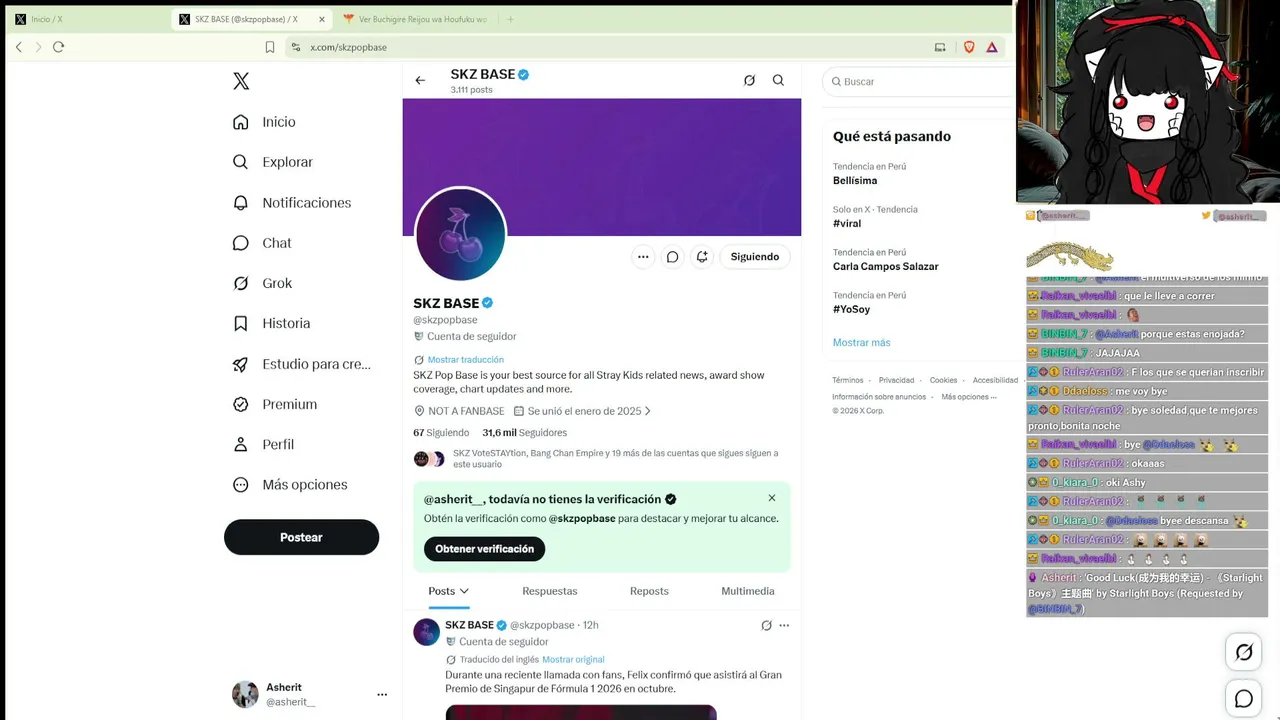1280x720 pixels.
Task: Click Mostrar original on the post
Action: (x=573, y=660)
